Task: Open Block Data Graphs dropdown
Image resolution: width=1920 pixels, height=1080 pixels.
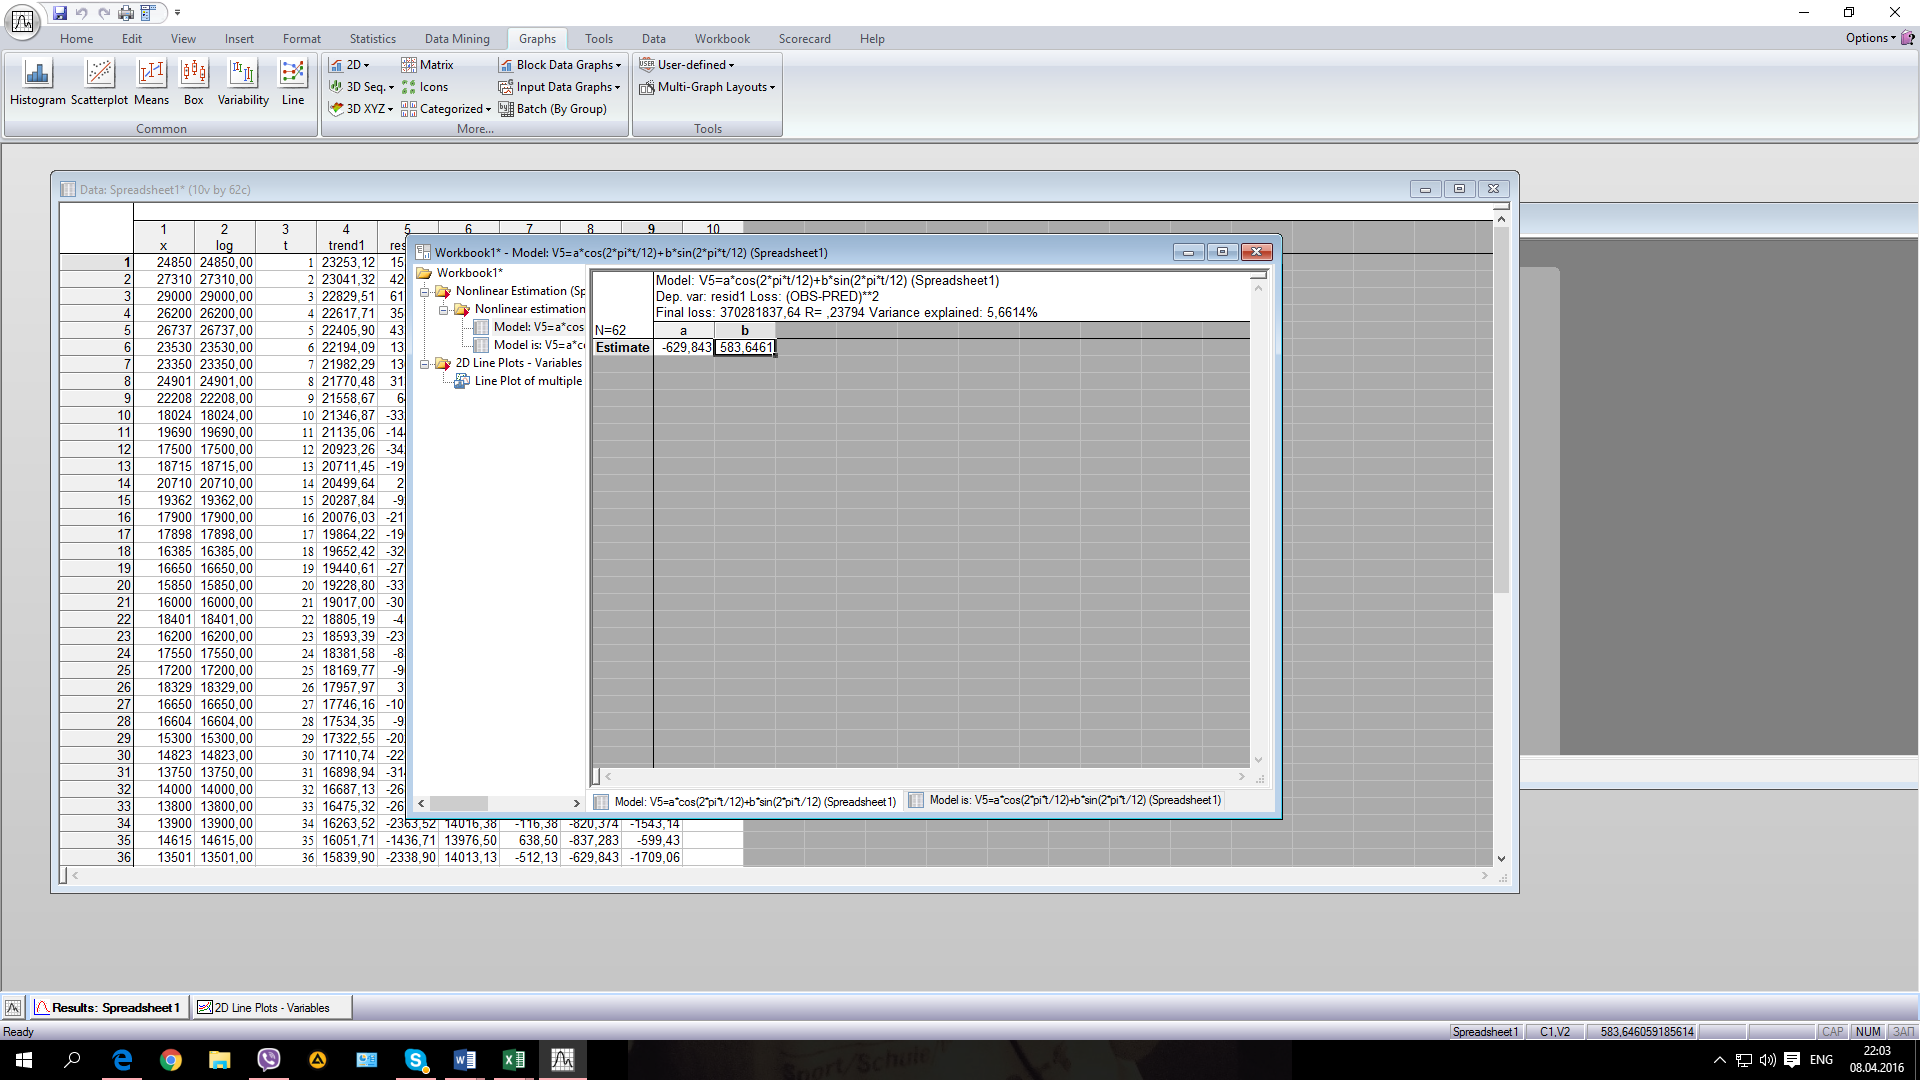Action: [560, 65]
